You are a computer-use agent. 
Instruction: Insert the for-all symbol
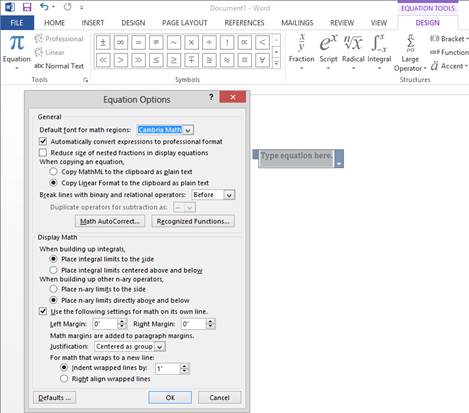pos(262,60)
